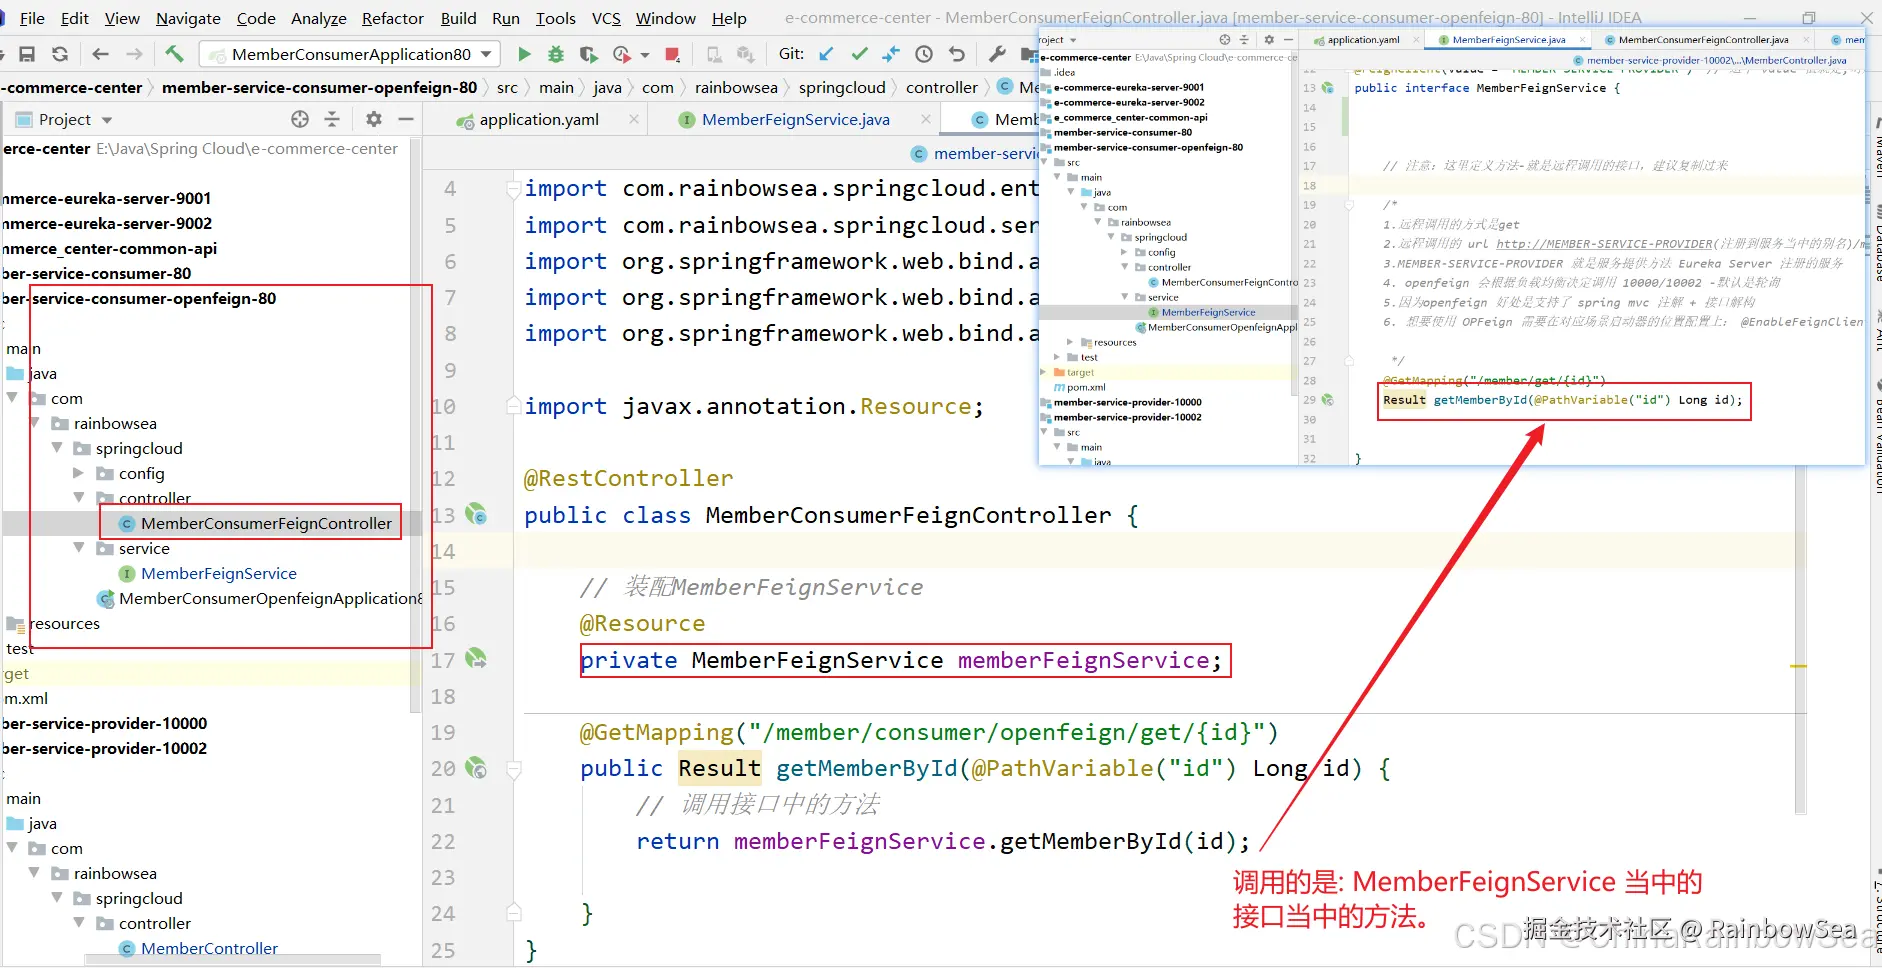Click the Synchronize refresh icon
This screenshot has width=1882, height=968.
[60, 54]
